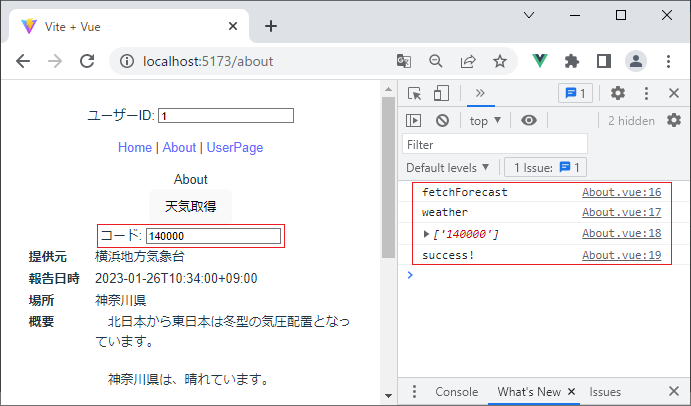Show more DevTools tabs with double chevron
Image resolution: width=691 pixels, height=406 pixels.
479,93
